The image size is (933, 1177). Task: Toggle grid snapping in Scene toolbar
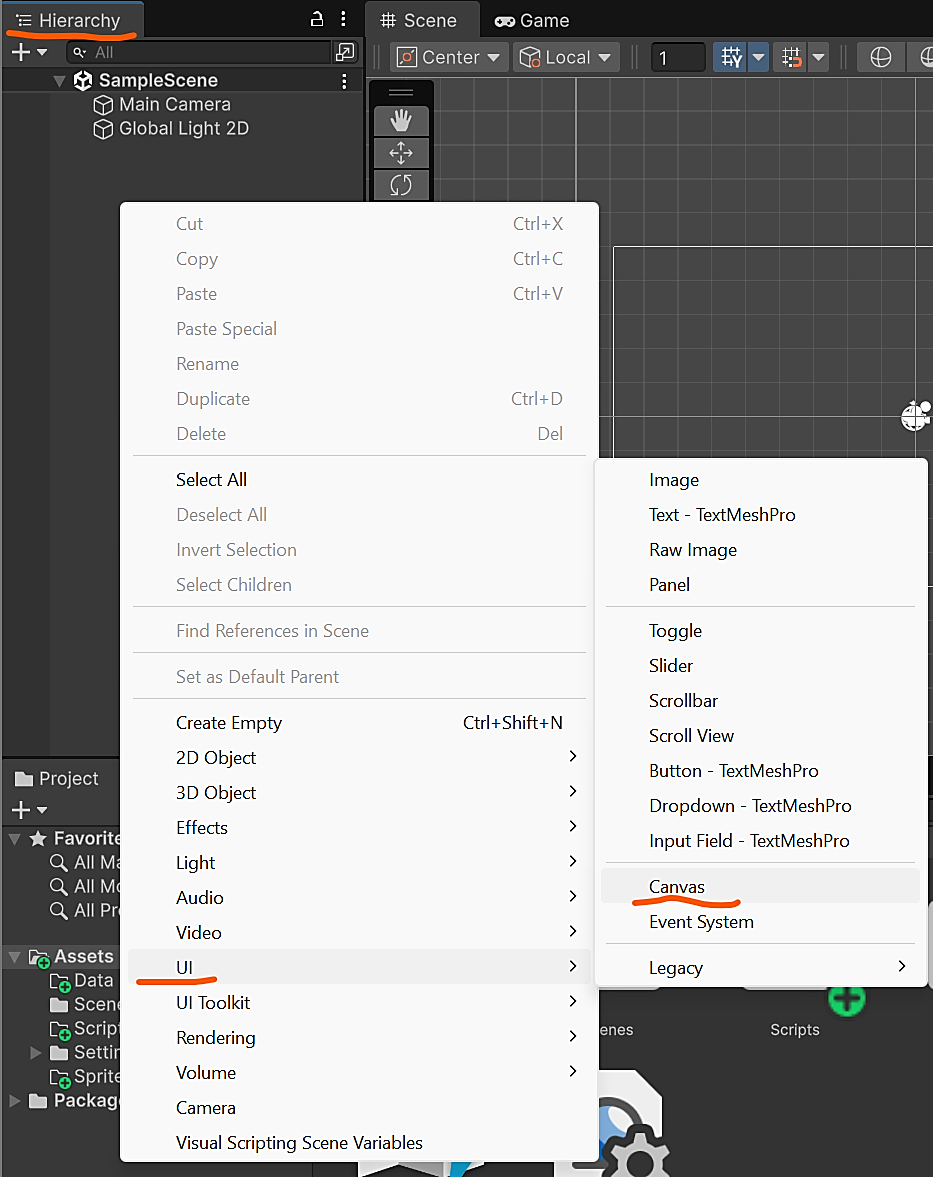coord(792,58)
